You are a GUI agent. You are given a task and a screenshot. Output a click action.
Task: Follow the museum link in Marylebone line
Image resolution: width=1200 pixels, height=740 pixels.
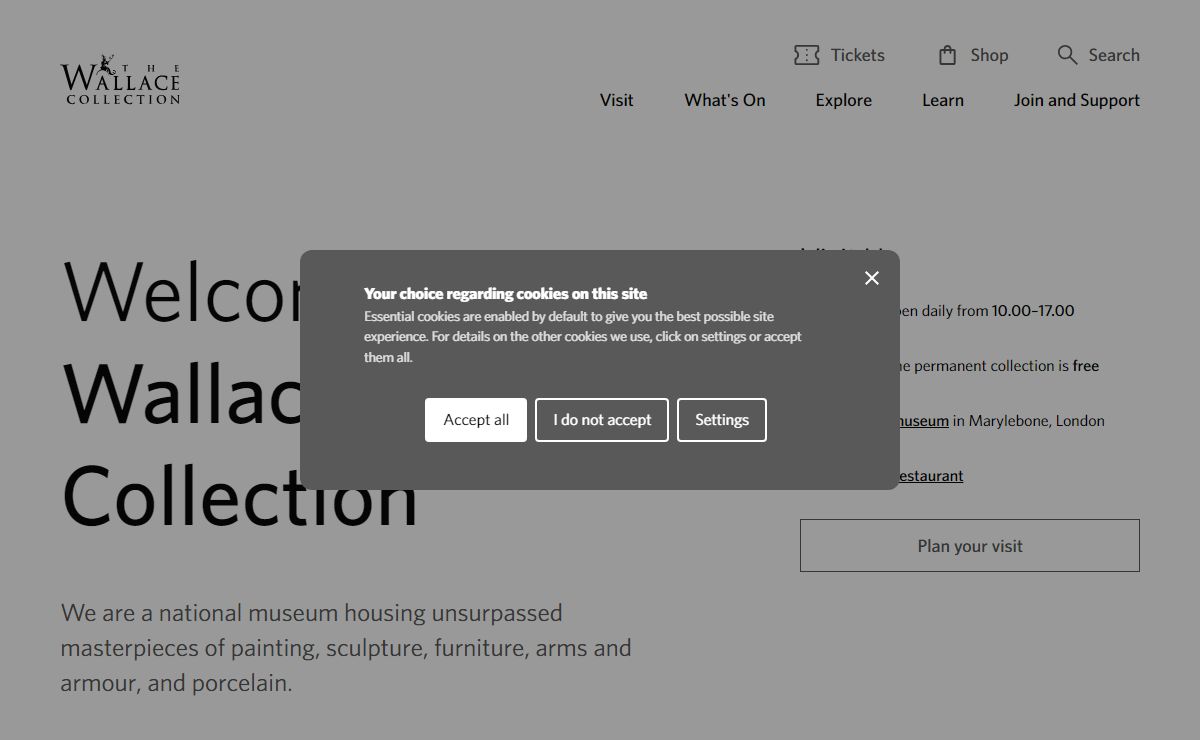click(924, 421)
